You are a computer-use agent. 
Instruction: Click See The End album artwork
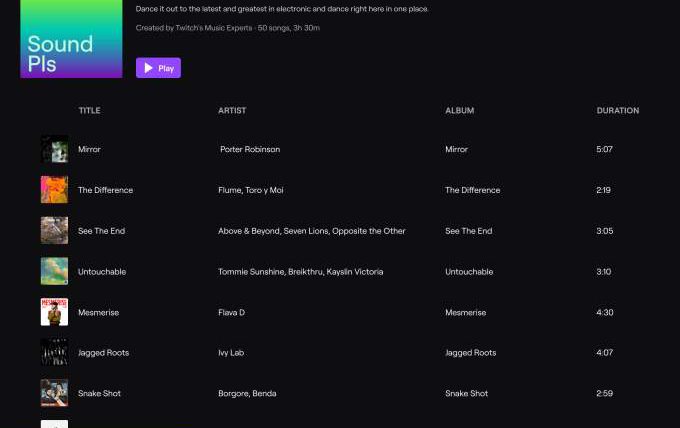pyautogui.click(x=54, y=231)
